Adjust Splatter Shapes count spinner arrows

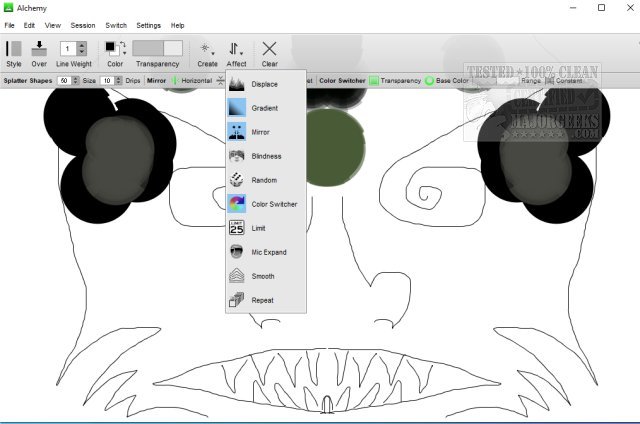(76, 81)
